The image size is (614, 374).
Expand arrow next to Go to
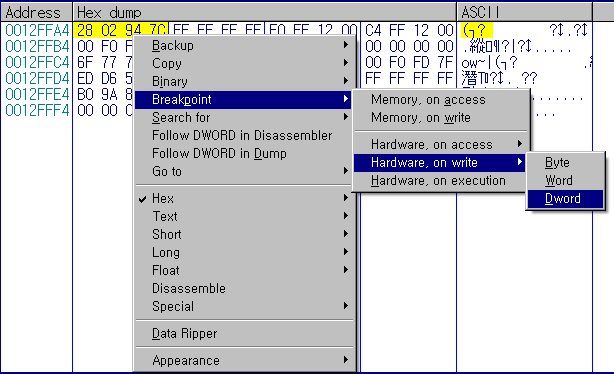(346, 171)
